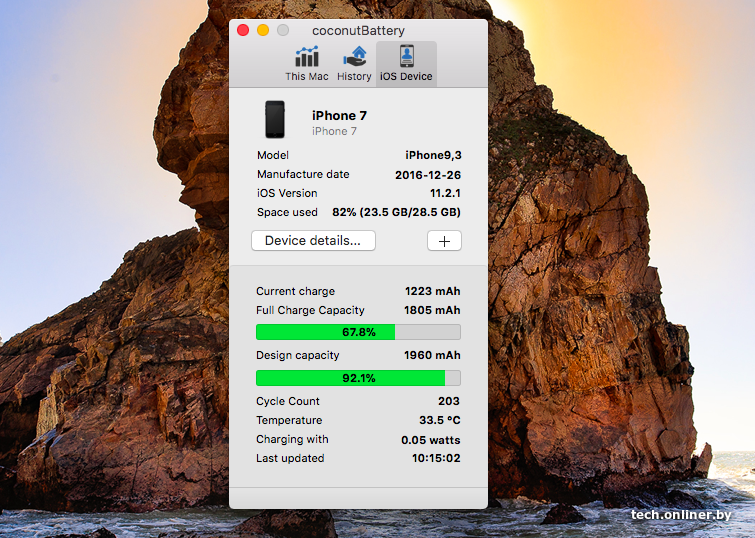Click the coconutBattery window title
This screenshot has width=755, height=538.
[358, 31]
